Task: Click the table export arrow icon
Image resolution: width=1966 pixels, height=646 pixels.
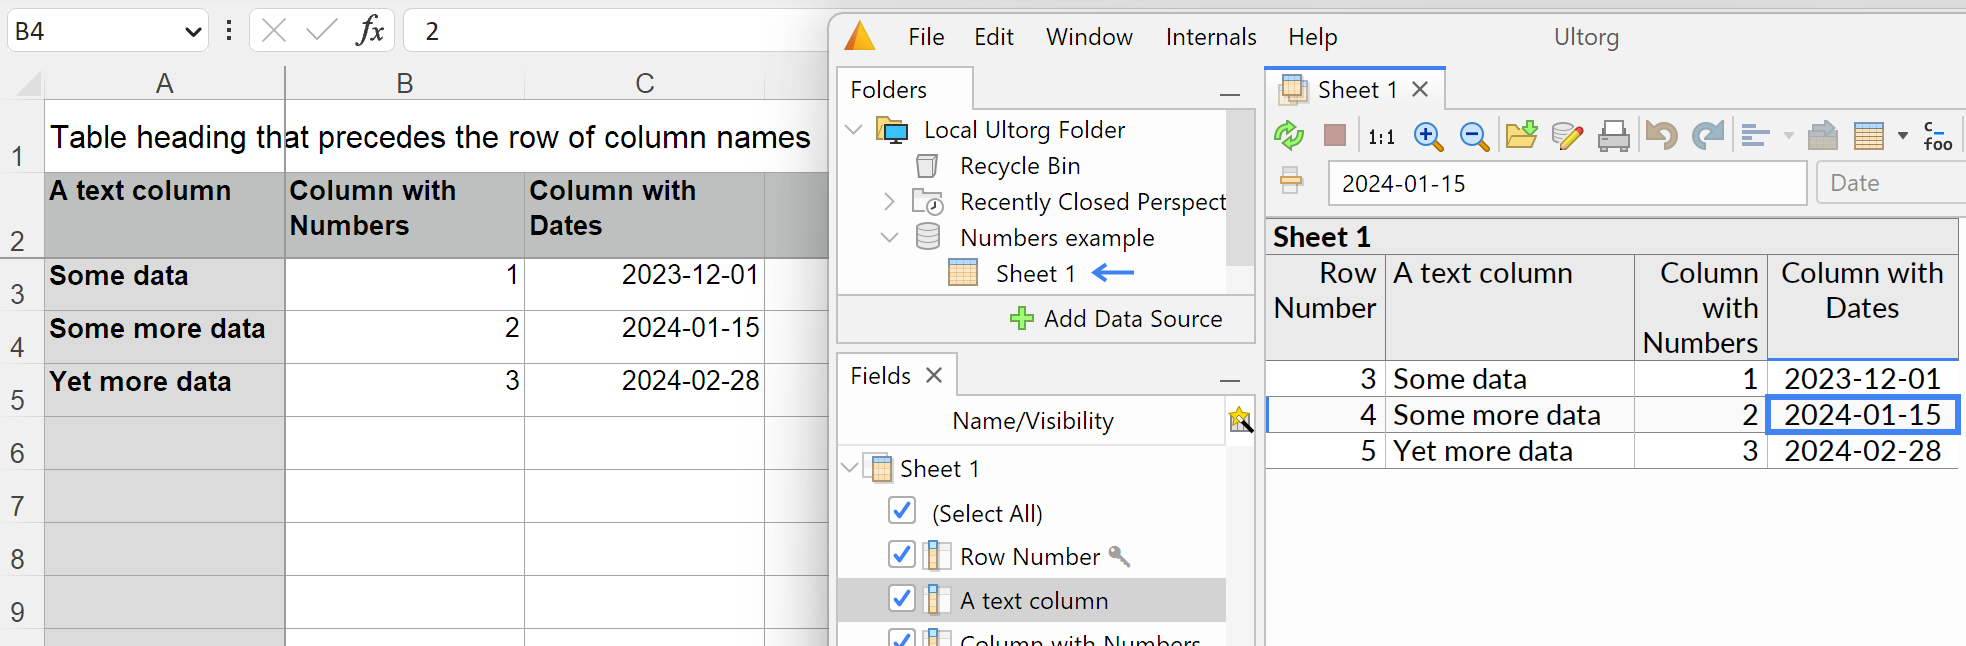Action: point(1823,135)
